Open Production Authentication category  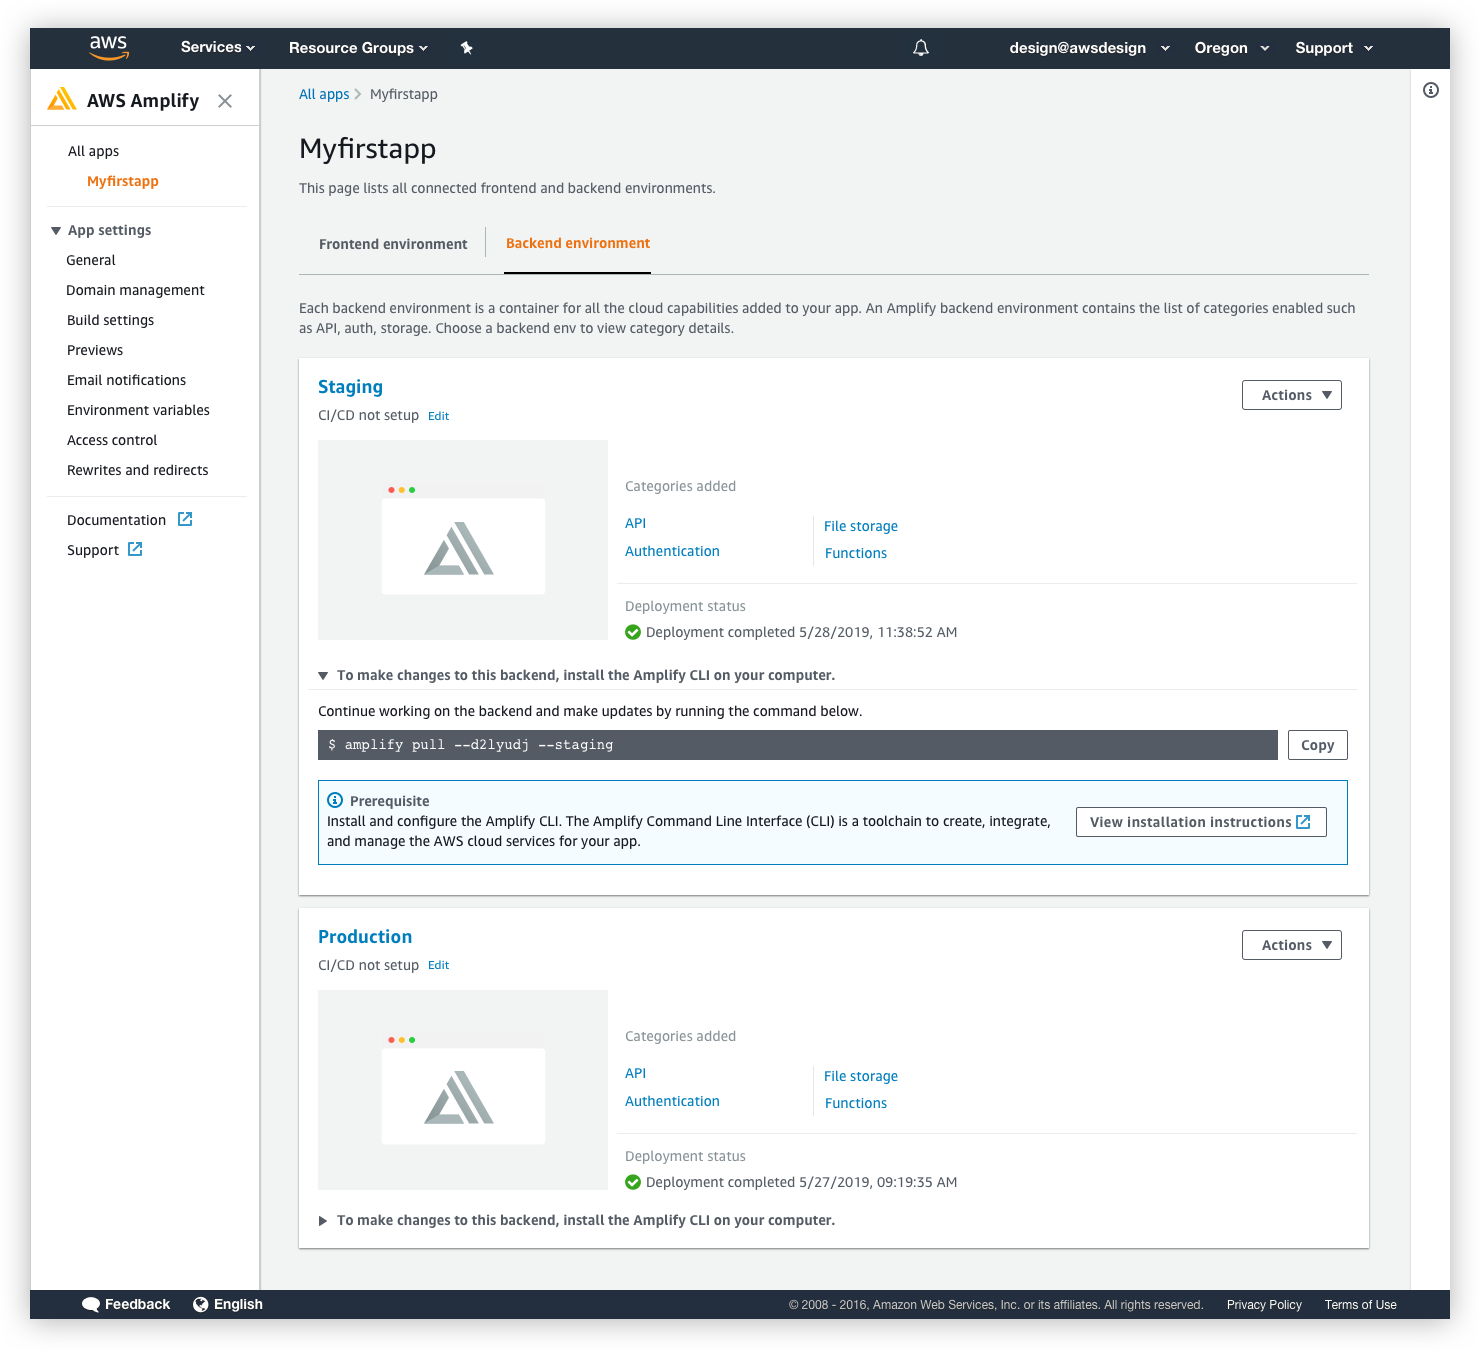(x=672, y=1101)
